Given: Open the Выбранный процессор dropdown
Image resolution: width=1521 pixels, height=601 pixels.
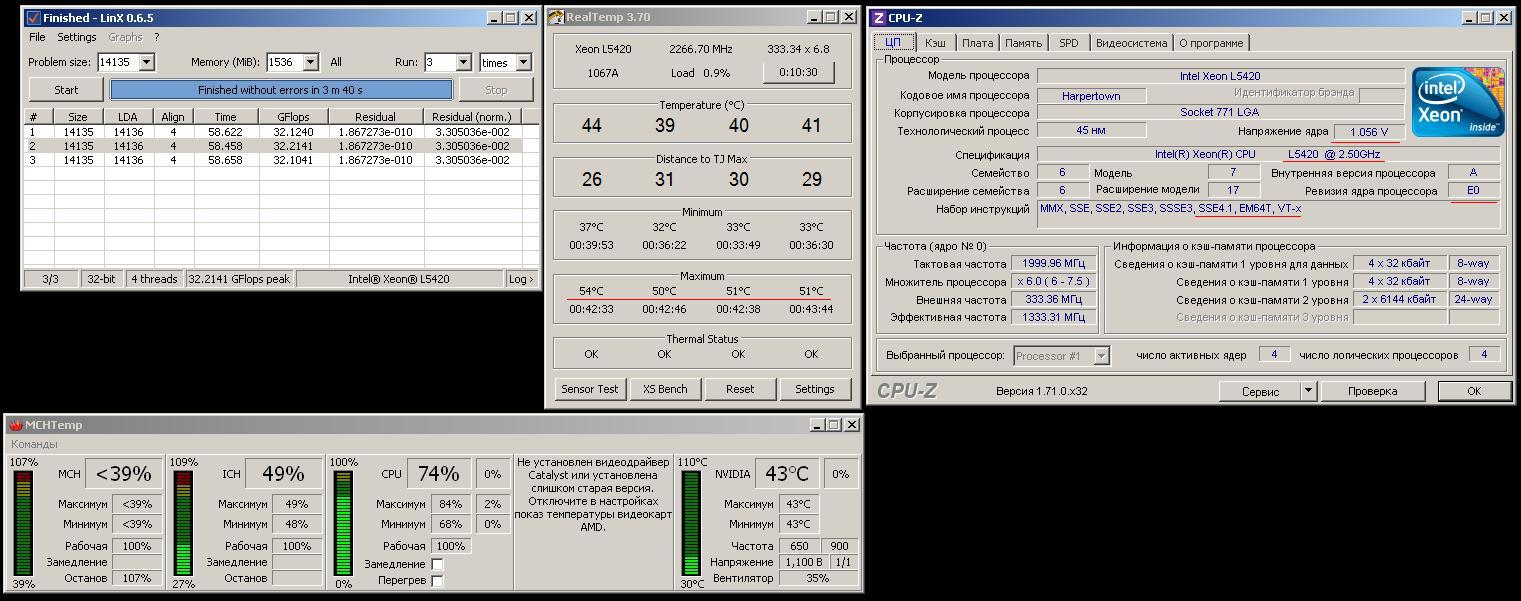Looking at the screenshot, I should click(1101, 356).
